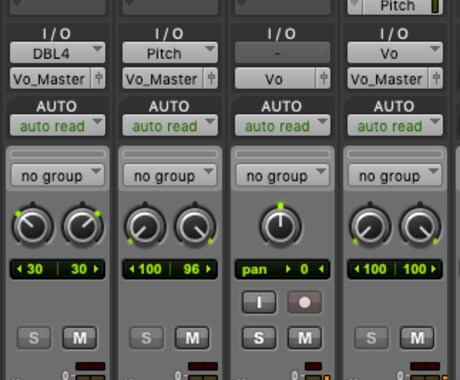Toggle input monitoring I button

(259, 302)
